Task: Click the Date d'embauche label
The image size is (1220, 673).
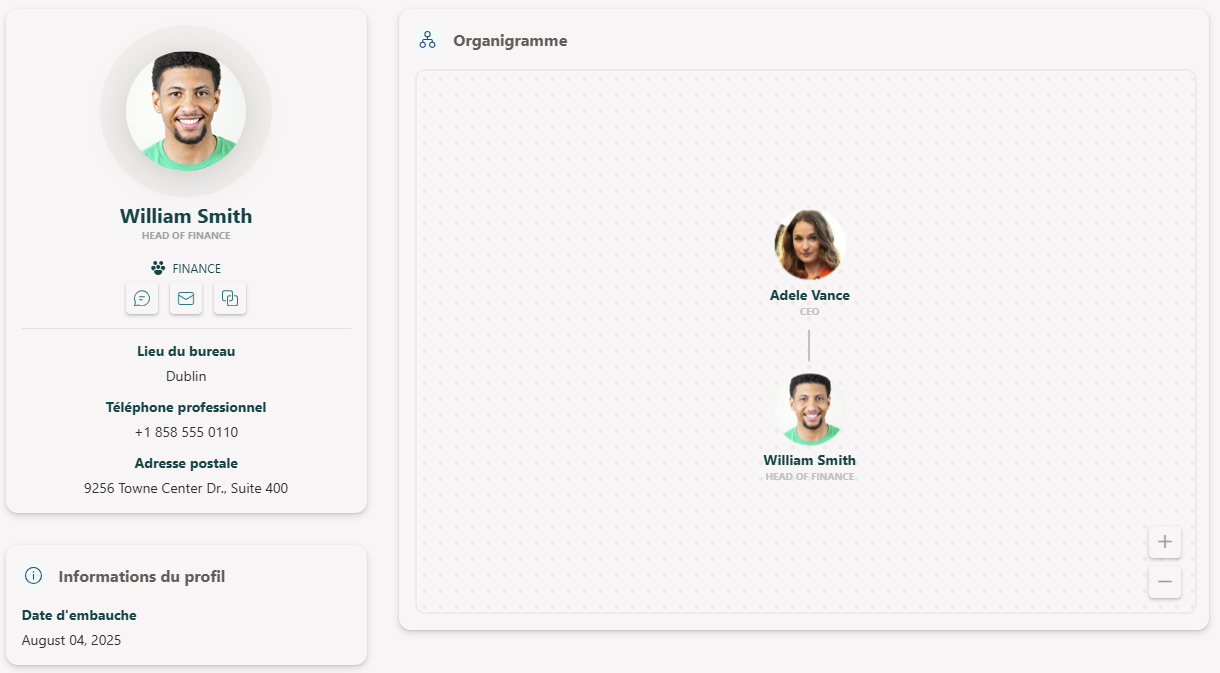Action: point(79,615)
